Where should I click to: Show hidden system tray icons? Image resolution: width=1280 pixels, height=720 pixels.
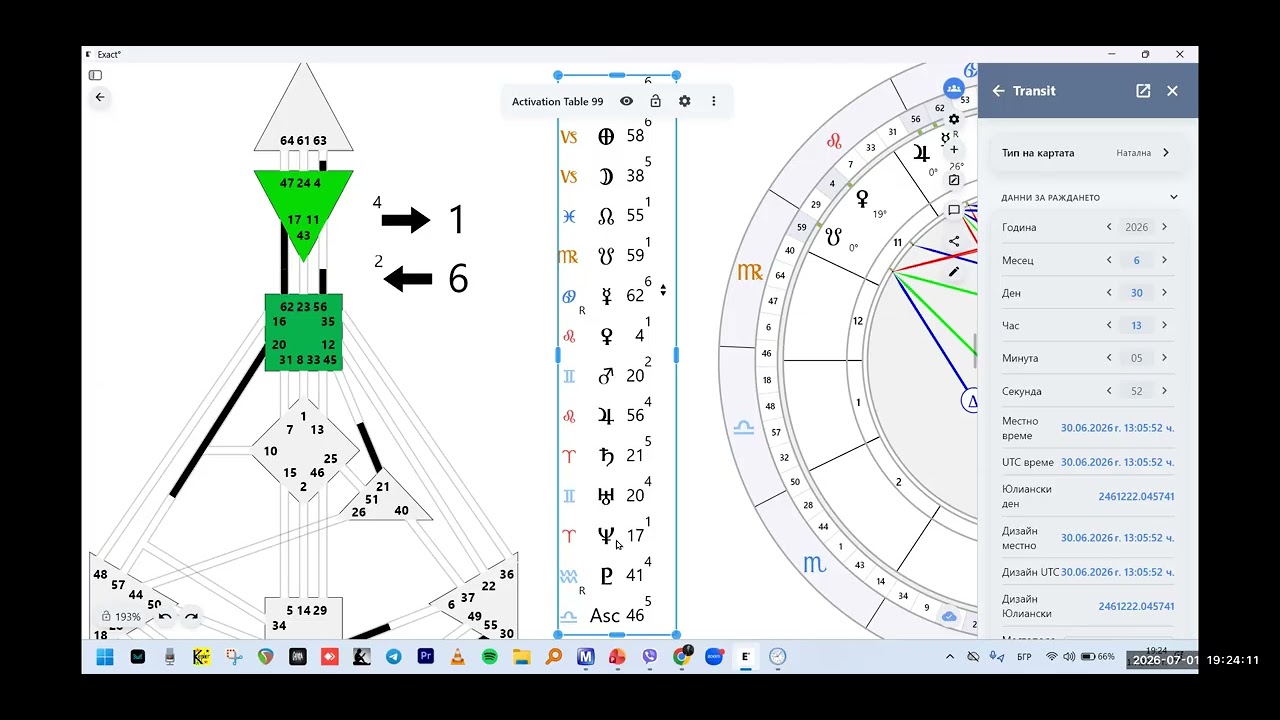point(950,657)
